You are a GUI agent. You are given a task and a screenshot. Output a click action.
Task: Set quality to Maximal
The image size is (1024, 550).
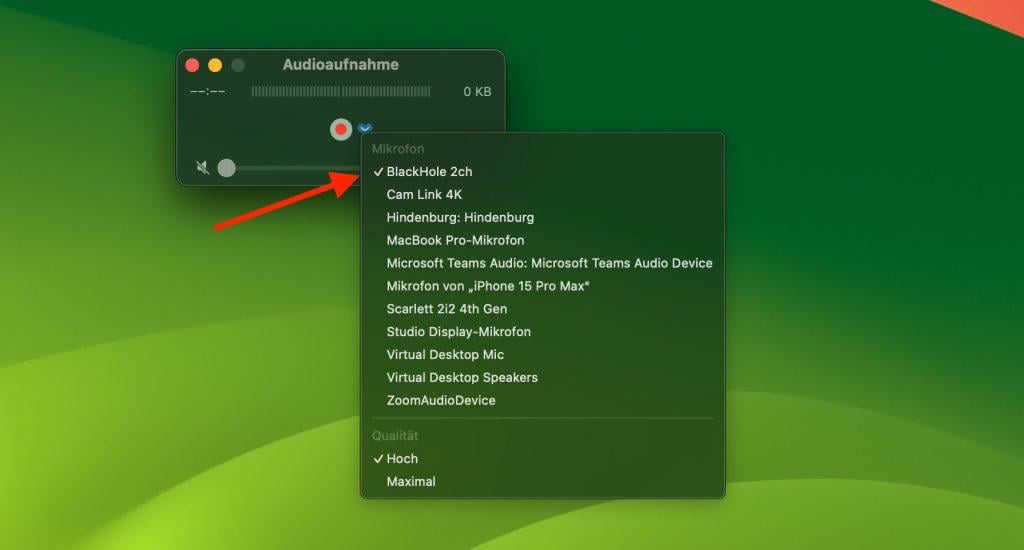coord(543,481)
